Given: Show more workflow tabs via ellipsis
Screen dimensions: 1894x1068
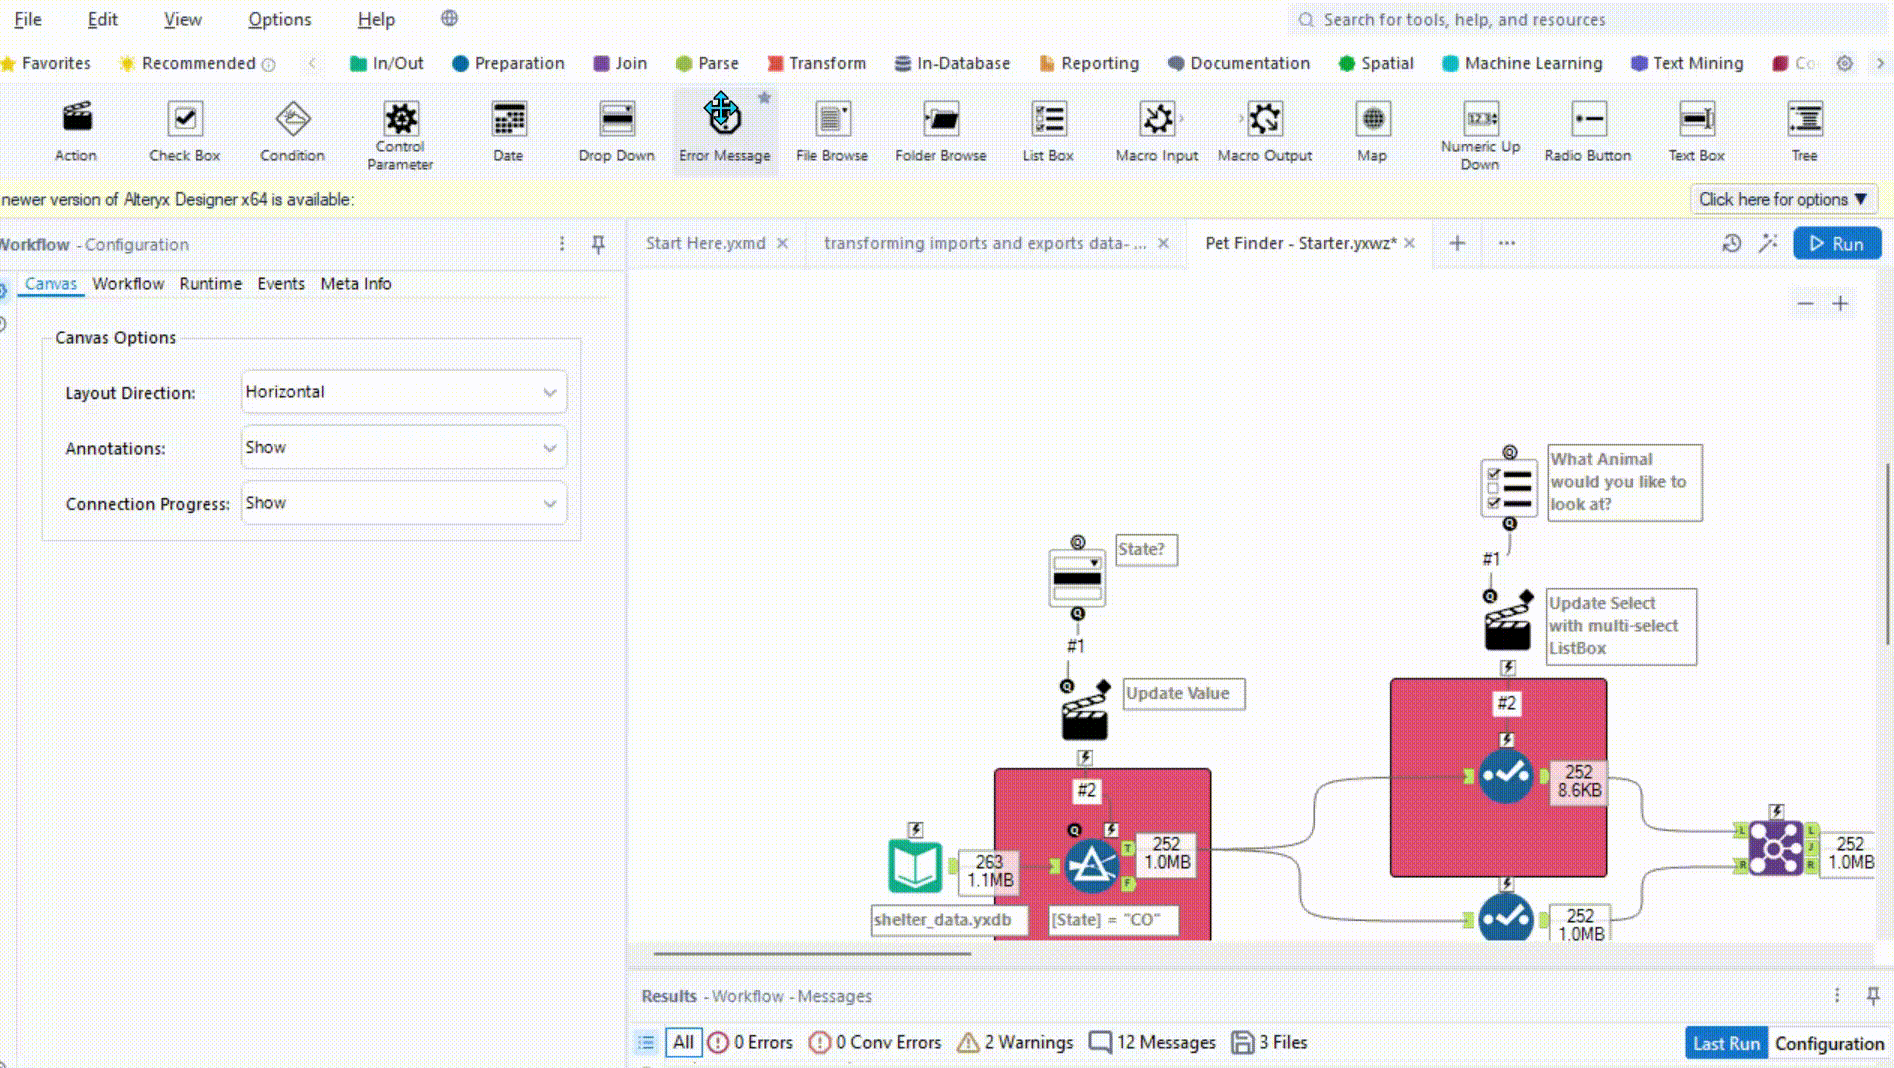Looking at the screenshot, I should [1507, 243].
